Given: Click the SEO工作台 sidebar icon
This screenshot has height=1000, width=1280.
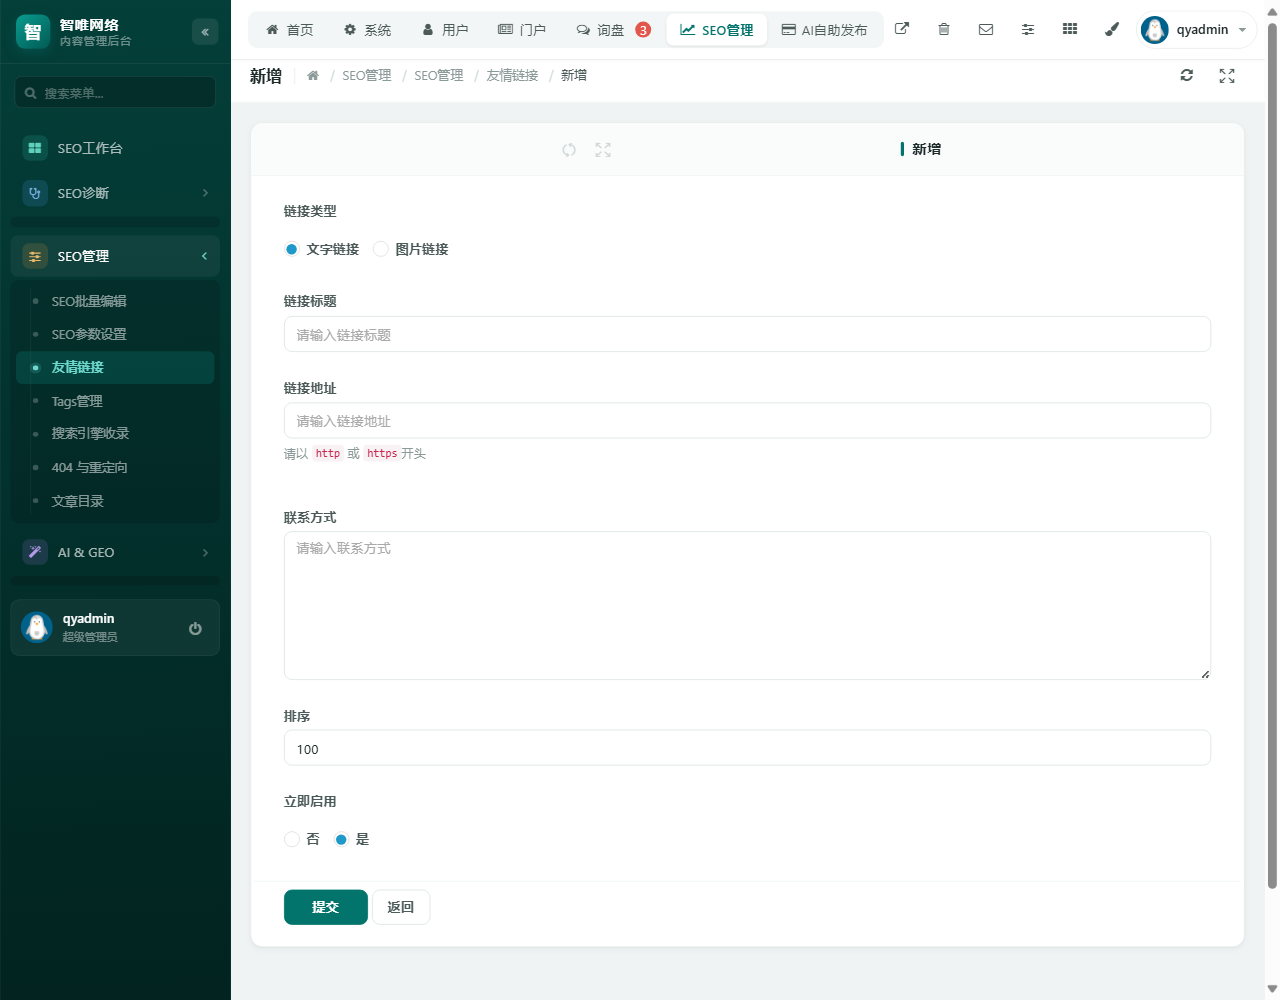Looking at the screenshot, I should pyautogui.click(x=35, y=148).
